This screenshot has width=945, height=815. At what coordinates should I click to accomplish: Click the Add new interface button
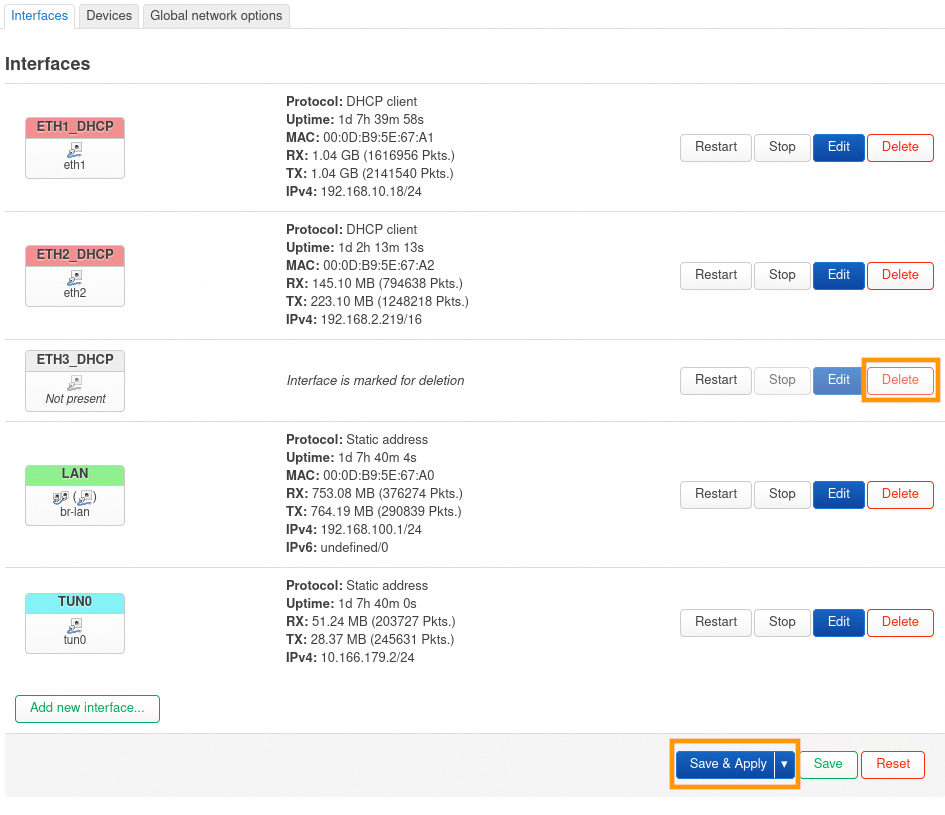pyautogui.click(x=87, y=708)
